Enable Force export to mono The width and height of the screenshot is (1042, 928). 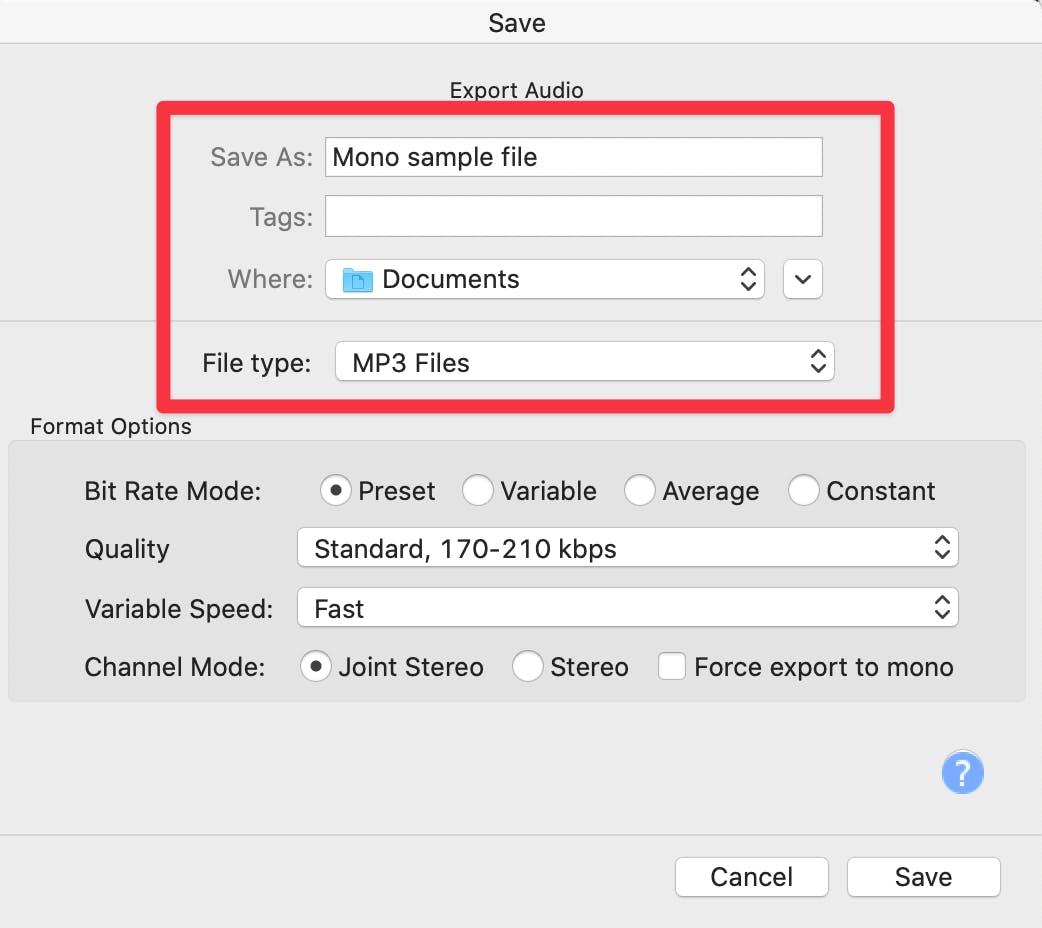[672, 666]
